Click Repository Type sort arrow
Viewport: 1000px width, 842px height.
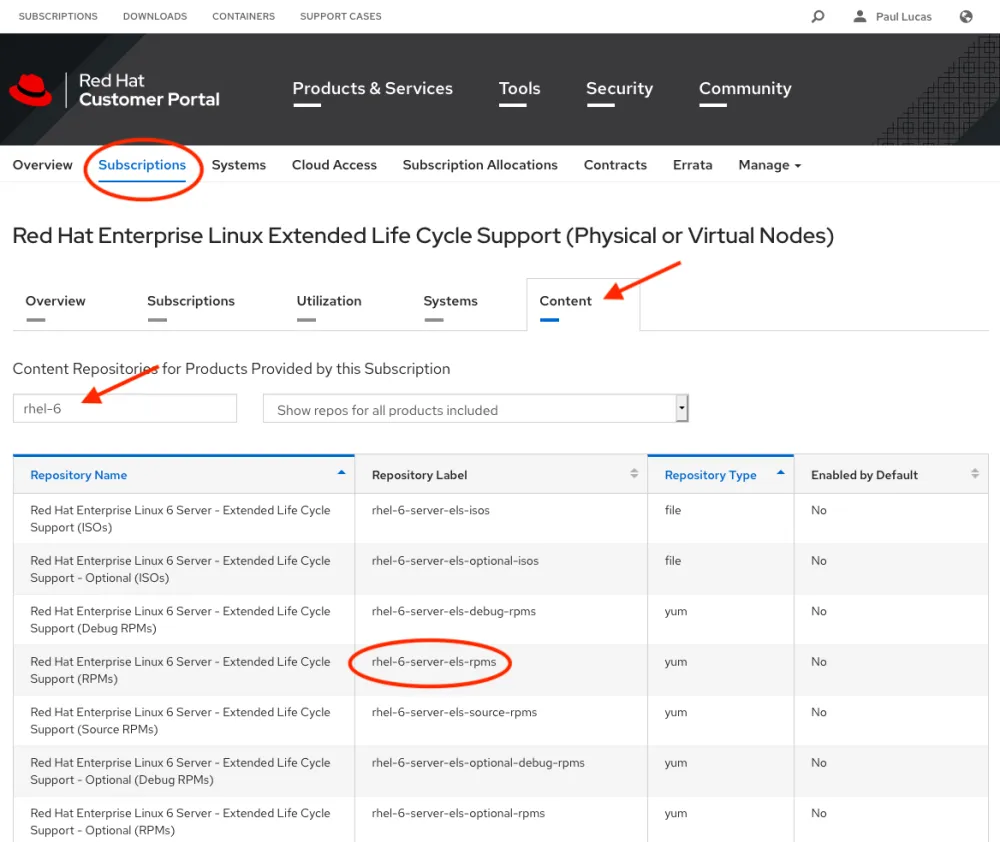780,472
